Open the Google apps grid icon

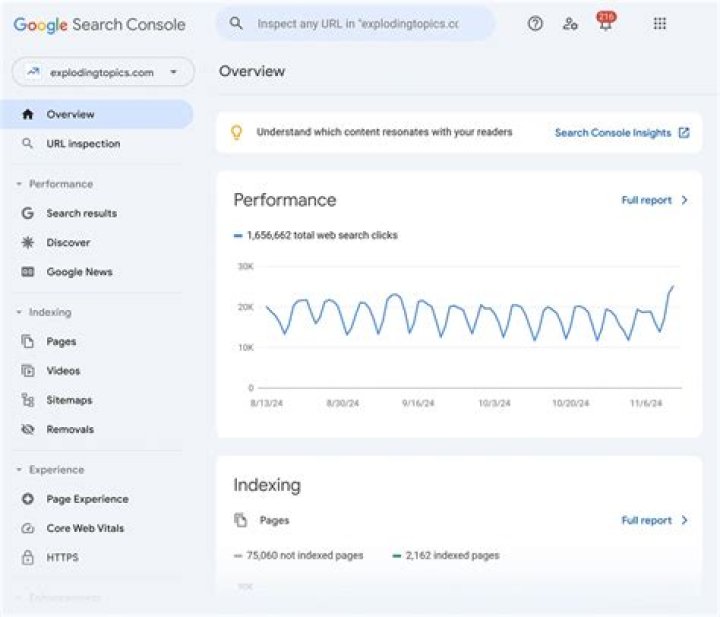(x=660, y=23)
